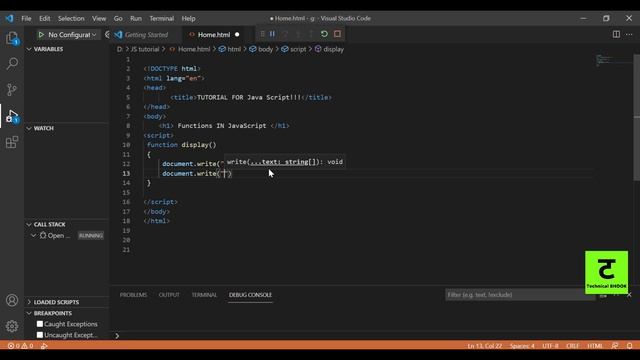Click the debug launch icon in status bar
Screen dimensions: 640x360
(44, 346)
